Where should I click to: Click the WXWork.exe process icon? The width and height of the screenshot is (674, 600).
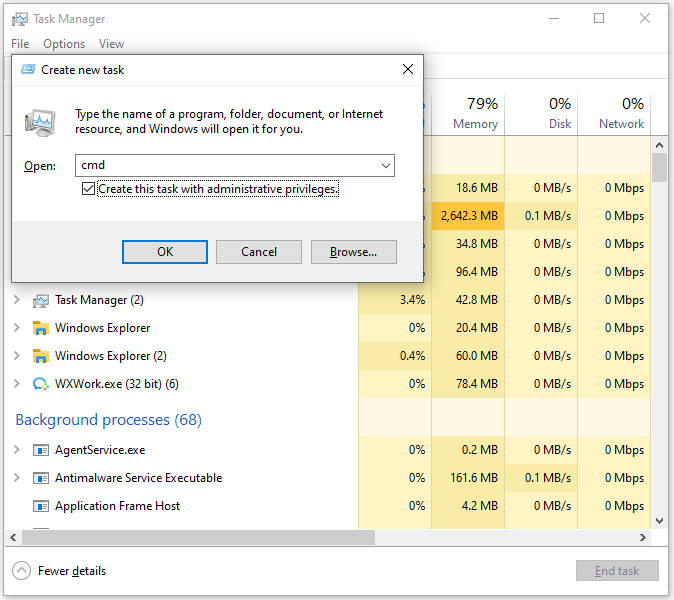click(x=41, y=384)
